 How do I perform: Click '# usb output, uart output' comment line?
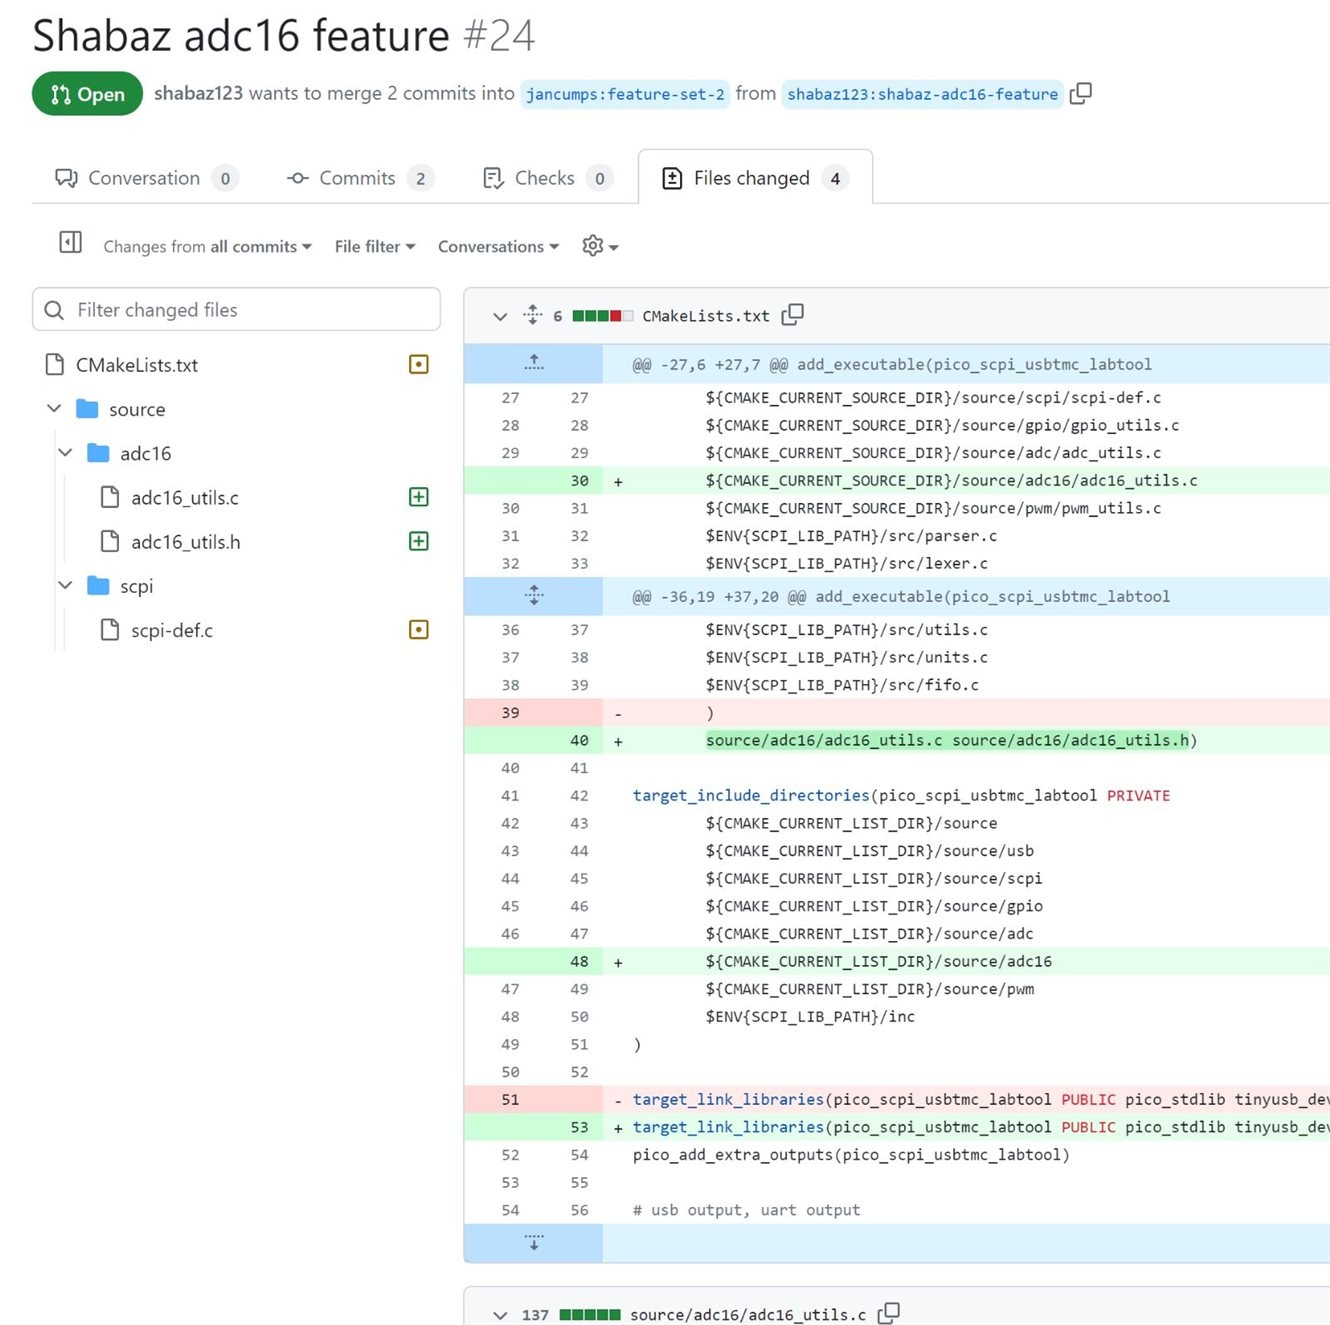[x=746, y=1210]
